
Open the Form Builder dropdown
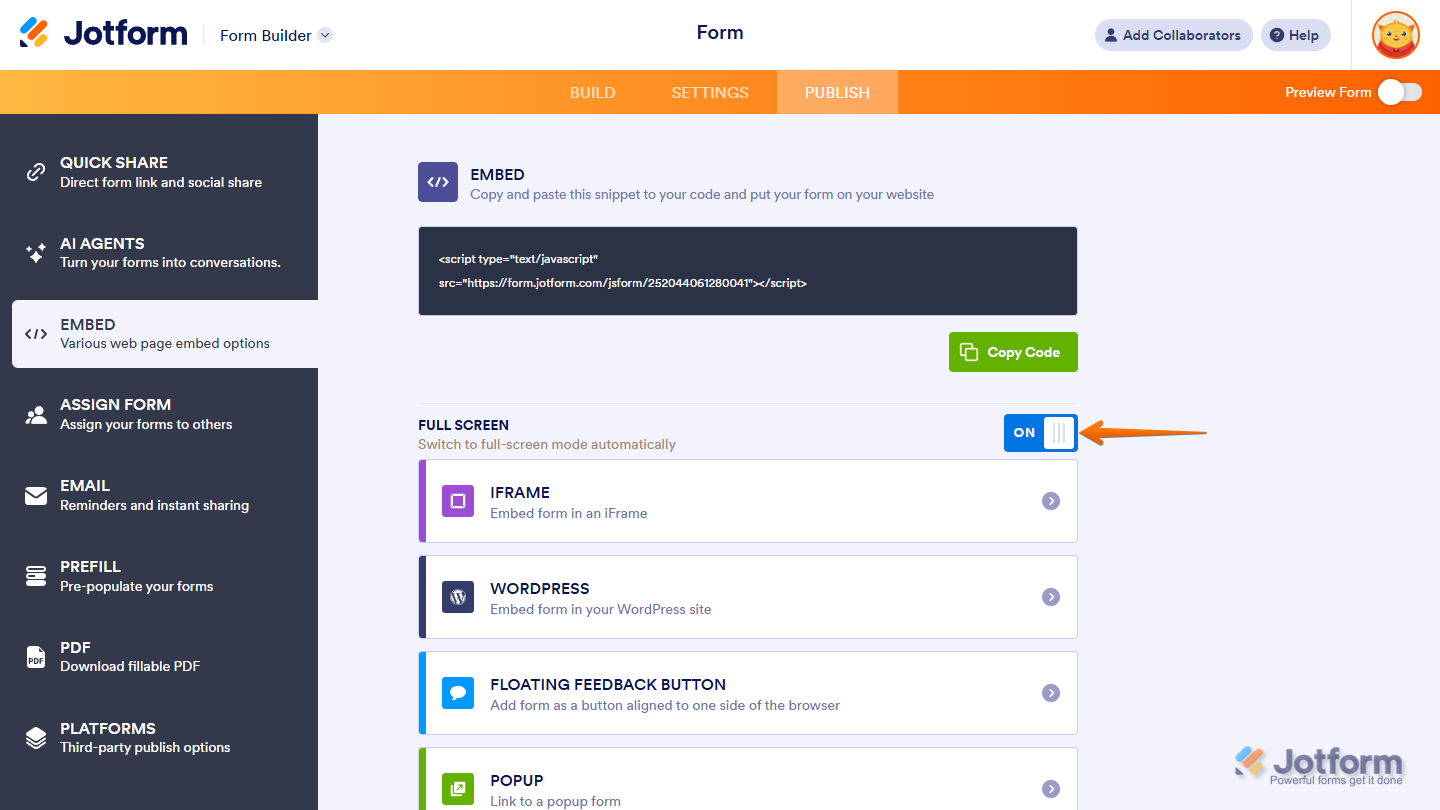[x=276, y=35]
